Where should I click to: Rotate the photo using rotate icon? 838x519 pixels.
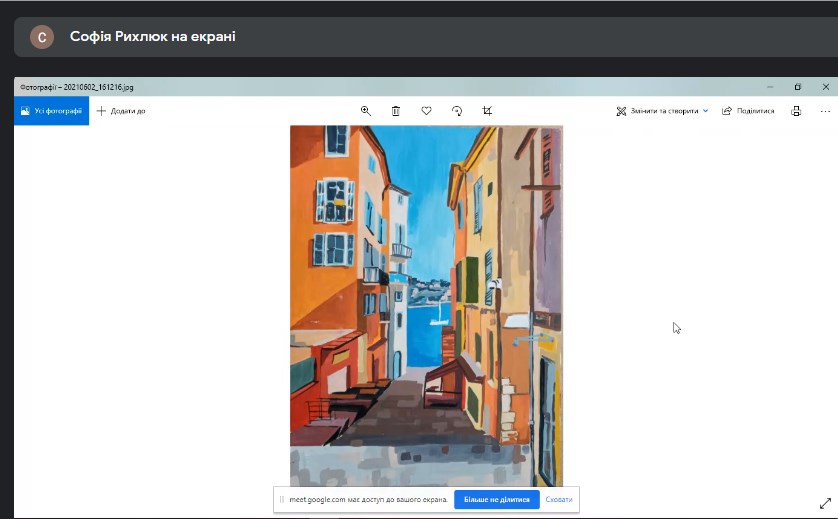coord(457,111)
